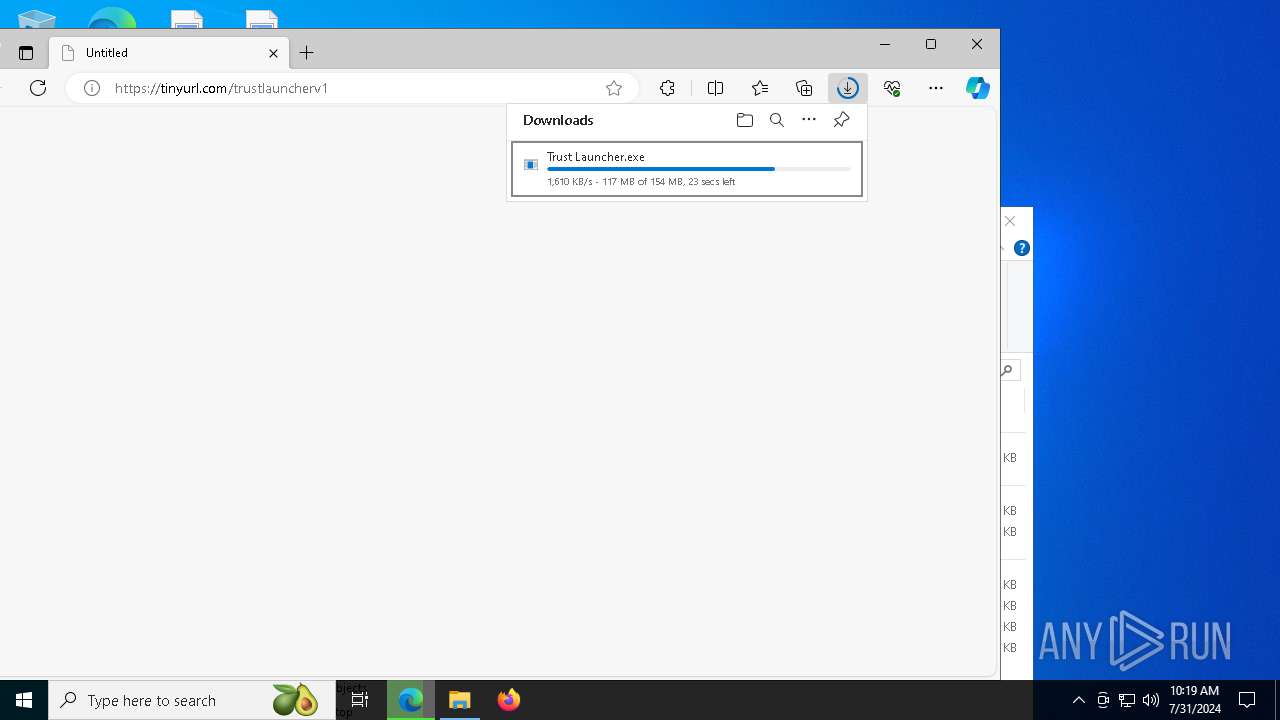Open Downloads folder icon in panel
This screenshot has height=720, width=1280.
click(x=745, y=120)
